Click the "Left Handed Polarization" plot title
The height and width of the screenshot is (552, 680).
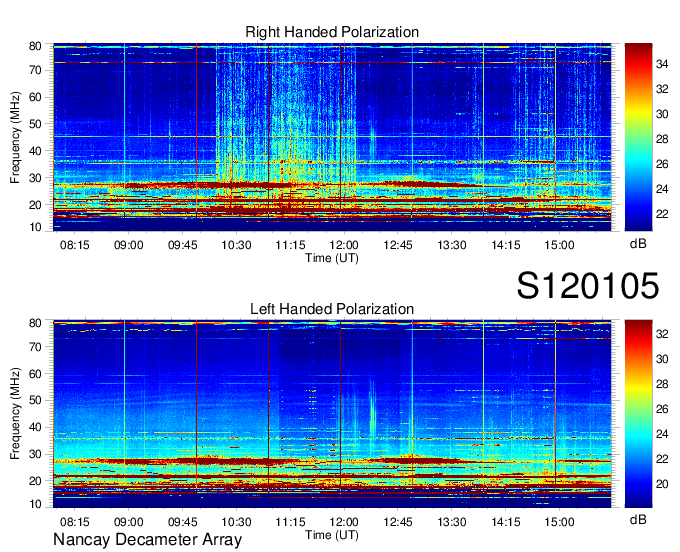point(332,309)
